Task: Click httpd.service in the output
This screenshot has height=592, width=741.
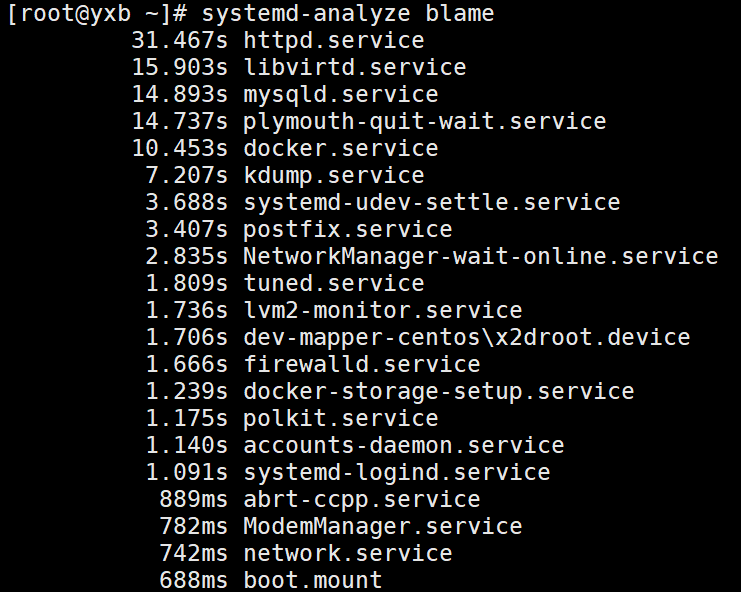Action: pyautogui.click(x=334, y=41)
